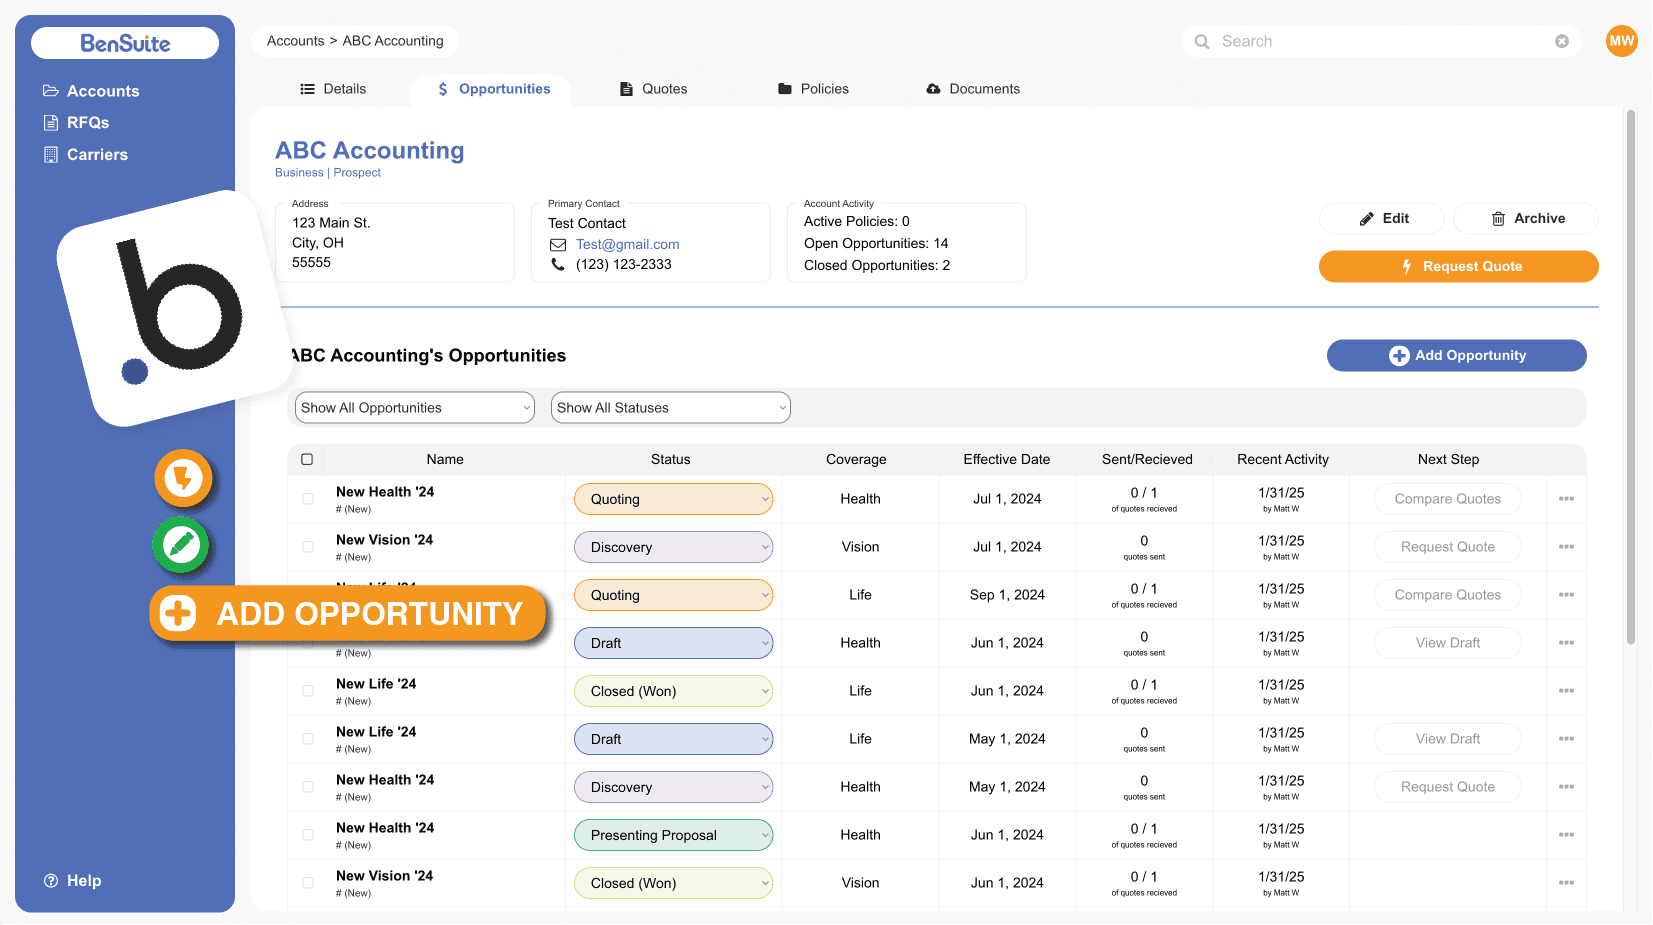
Task: Open Carriers from the sidebar
Action: click(85, 155)
